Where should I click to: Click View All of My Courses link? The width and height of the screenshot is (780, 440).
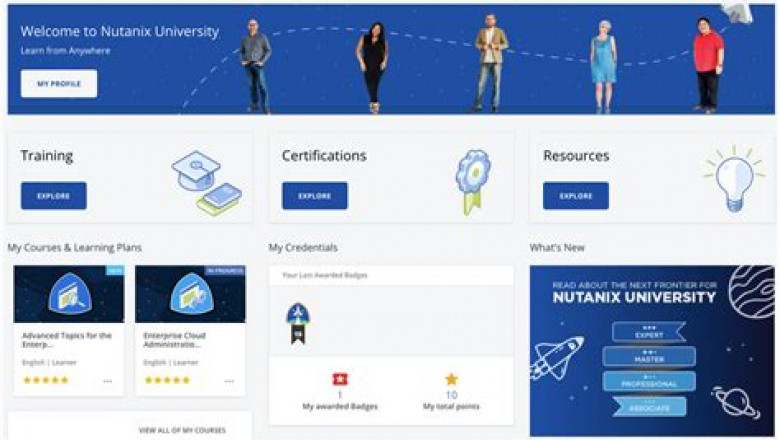tap(182, 430)
